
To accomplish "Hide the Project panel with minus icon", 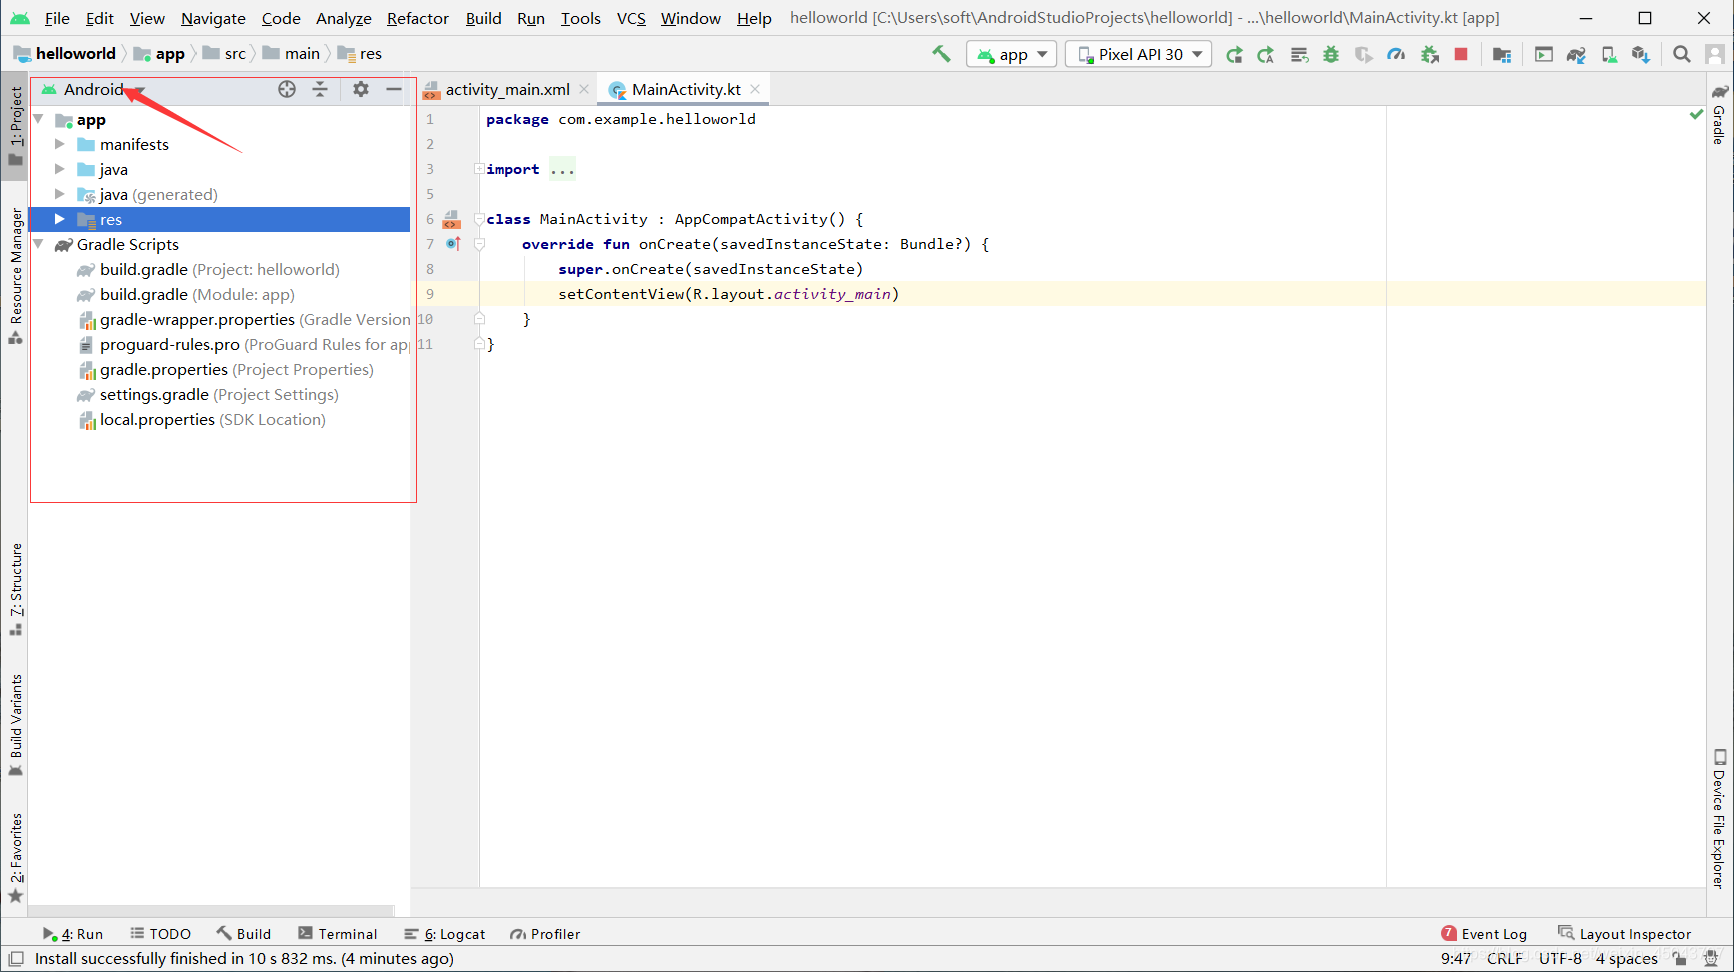I will point(394,89).
